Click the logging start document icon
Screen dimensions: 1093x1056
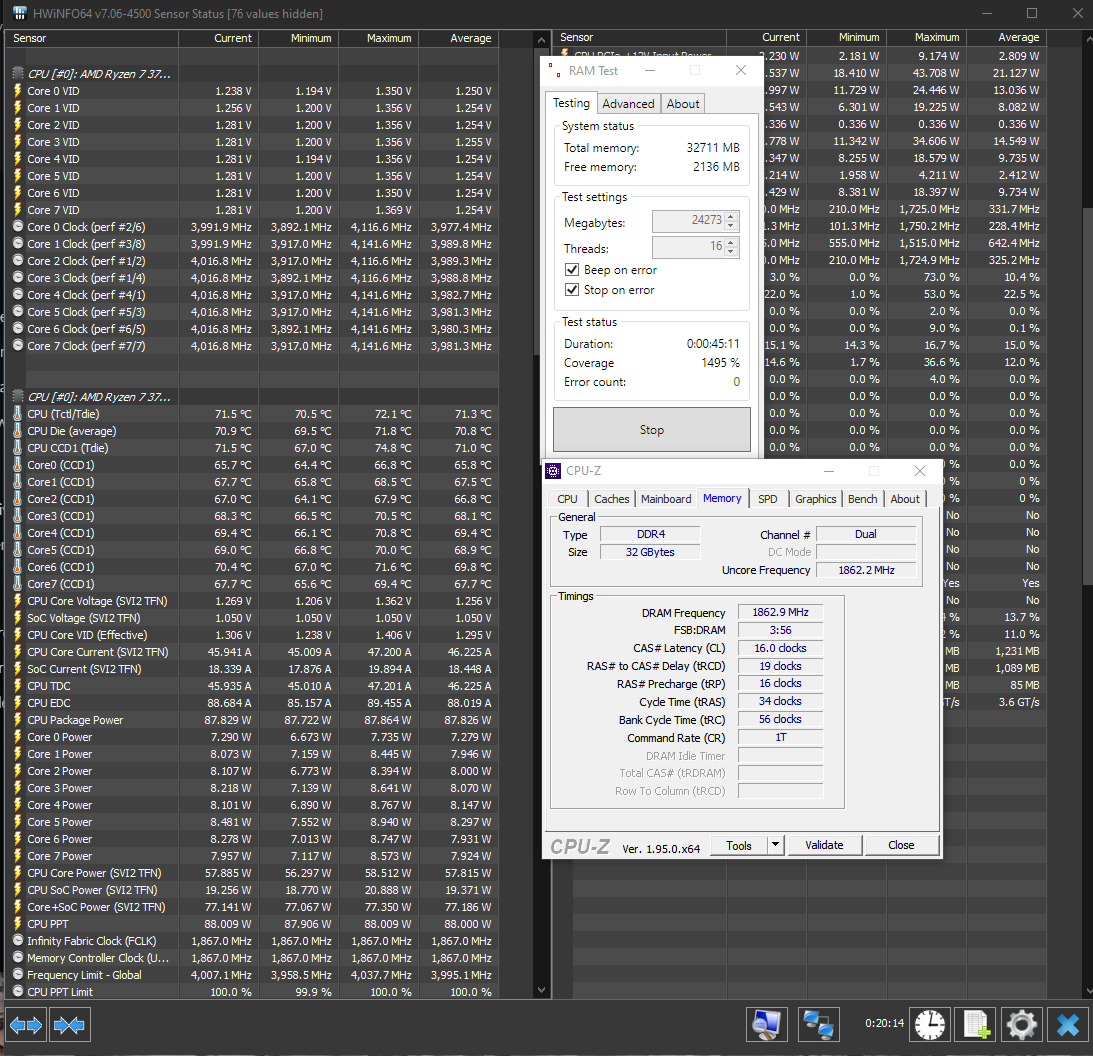(x=976, y=1025)
